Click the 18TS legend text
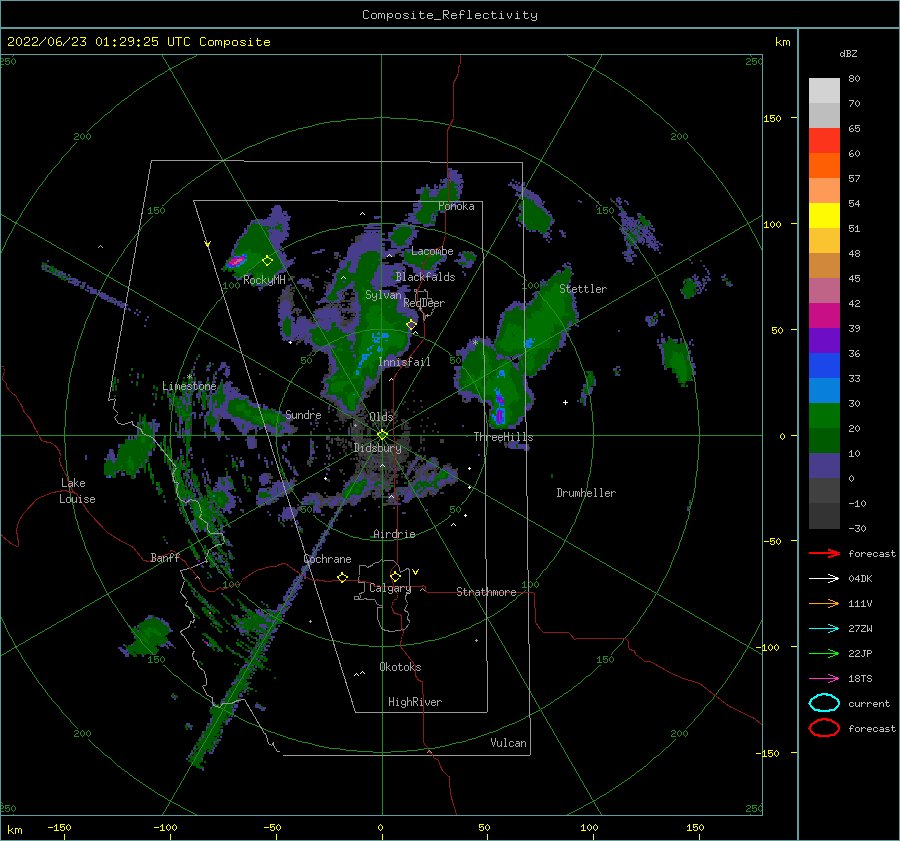This screenshot has height=841, width=900. click(x=860, y=679)
